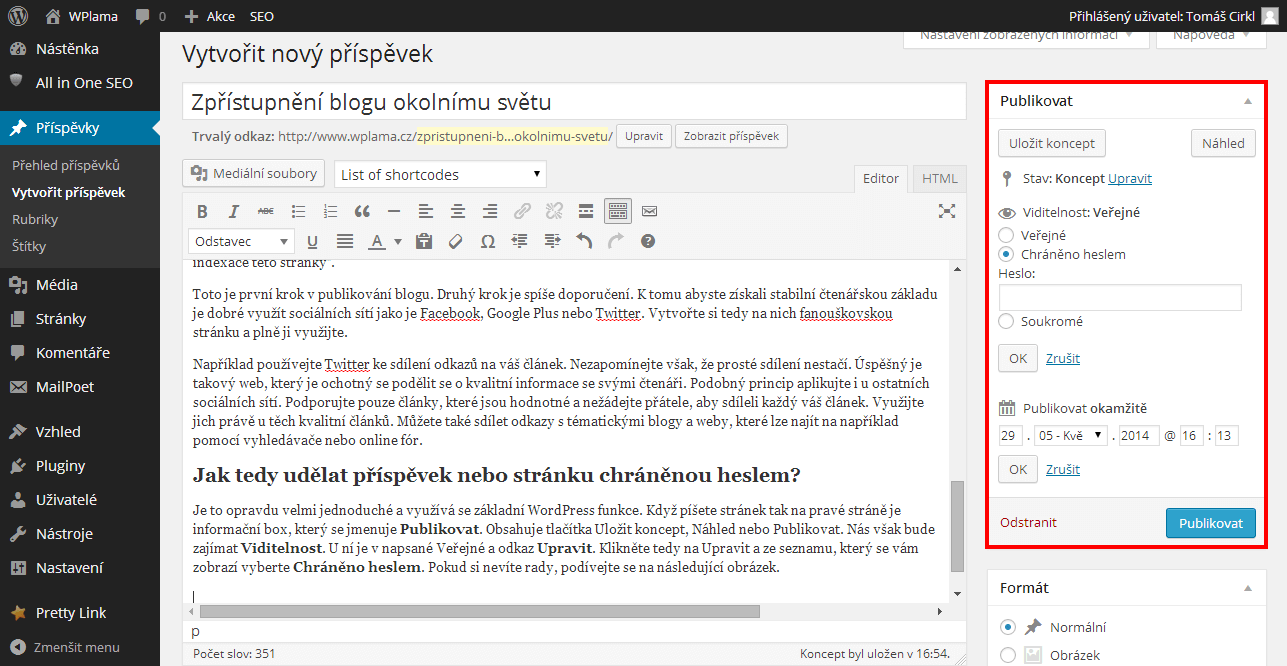Click the editor vertical scrollbar thumb
The image size is (1287, 666).
click(958, 525)
